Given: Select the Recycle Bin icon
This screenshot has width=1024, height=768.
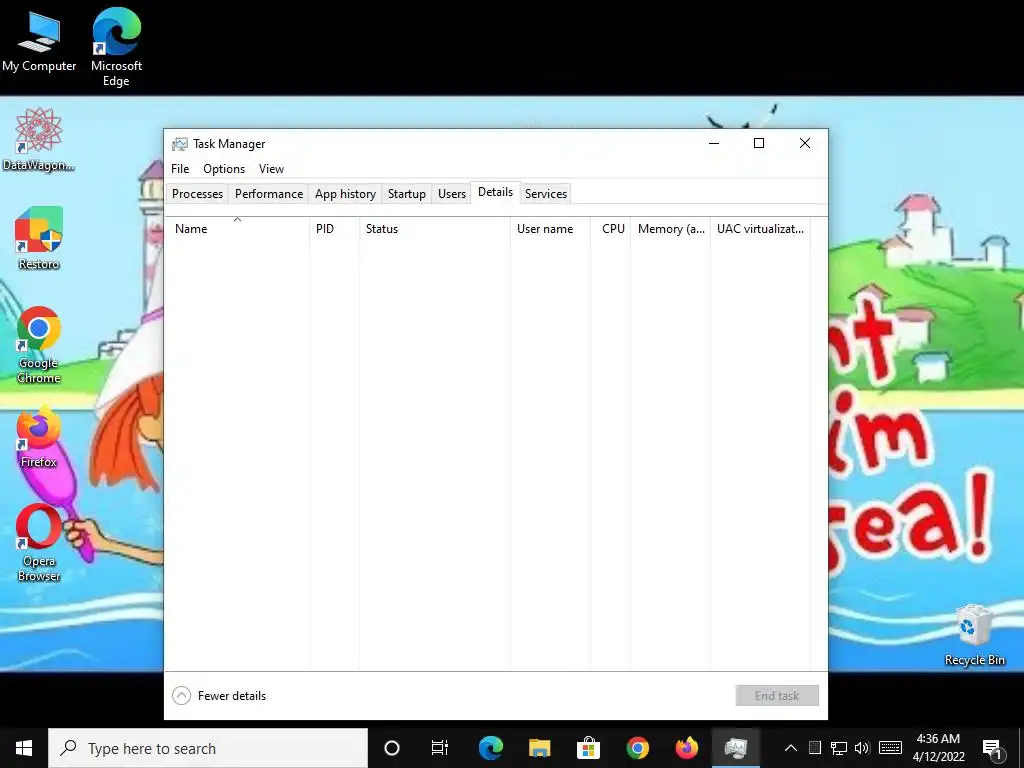Looking at the screenshot, I should (x=974, y=635).
